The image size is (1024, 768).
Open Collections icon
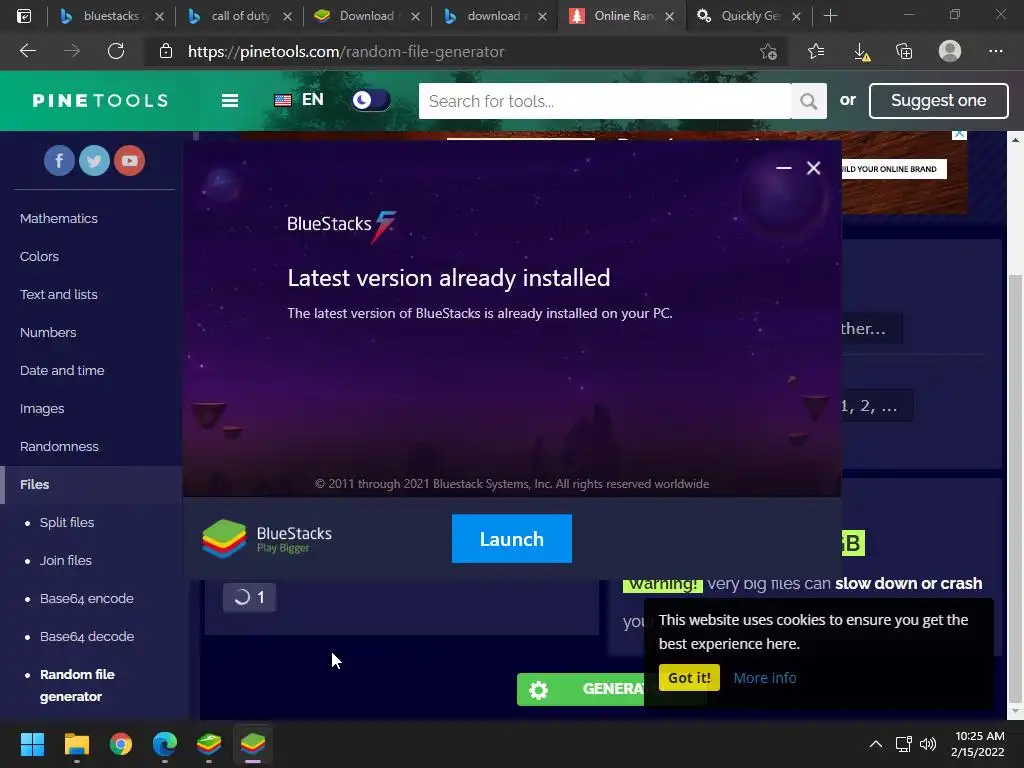click(904, 51)
